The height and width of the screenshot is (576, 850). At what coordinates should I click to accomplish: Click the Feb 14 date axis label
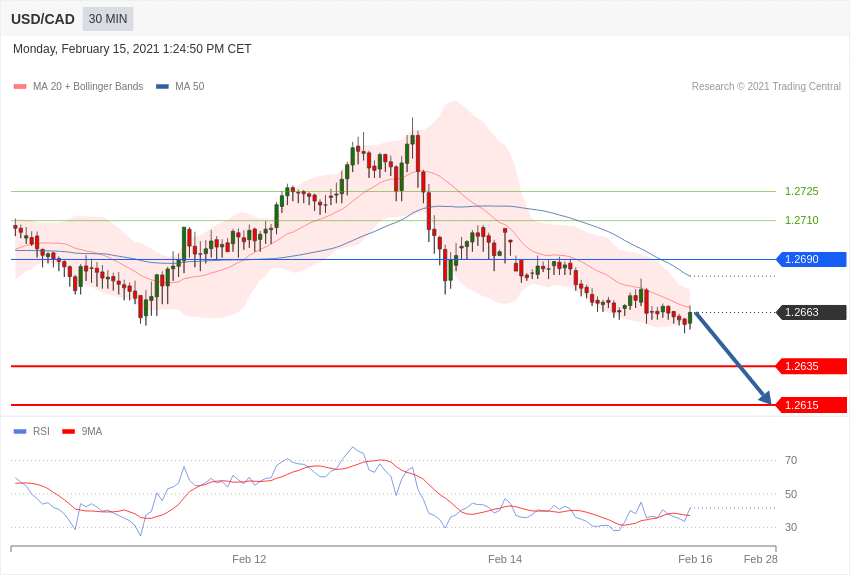(x=505, y=559)
